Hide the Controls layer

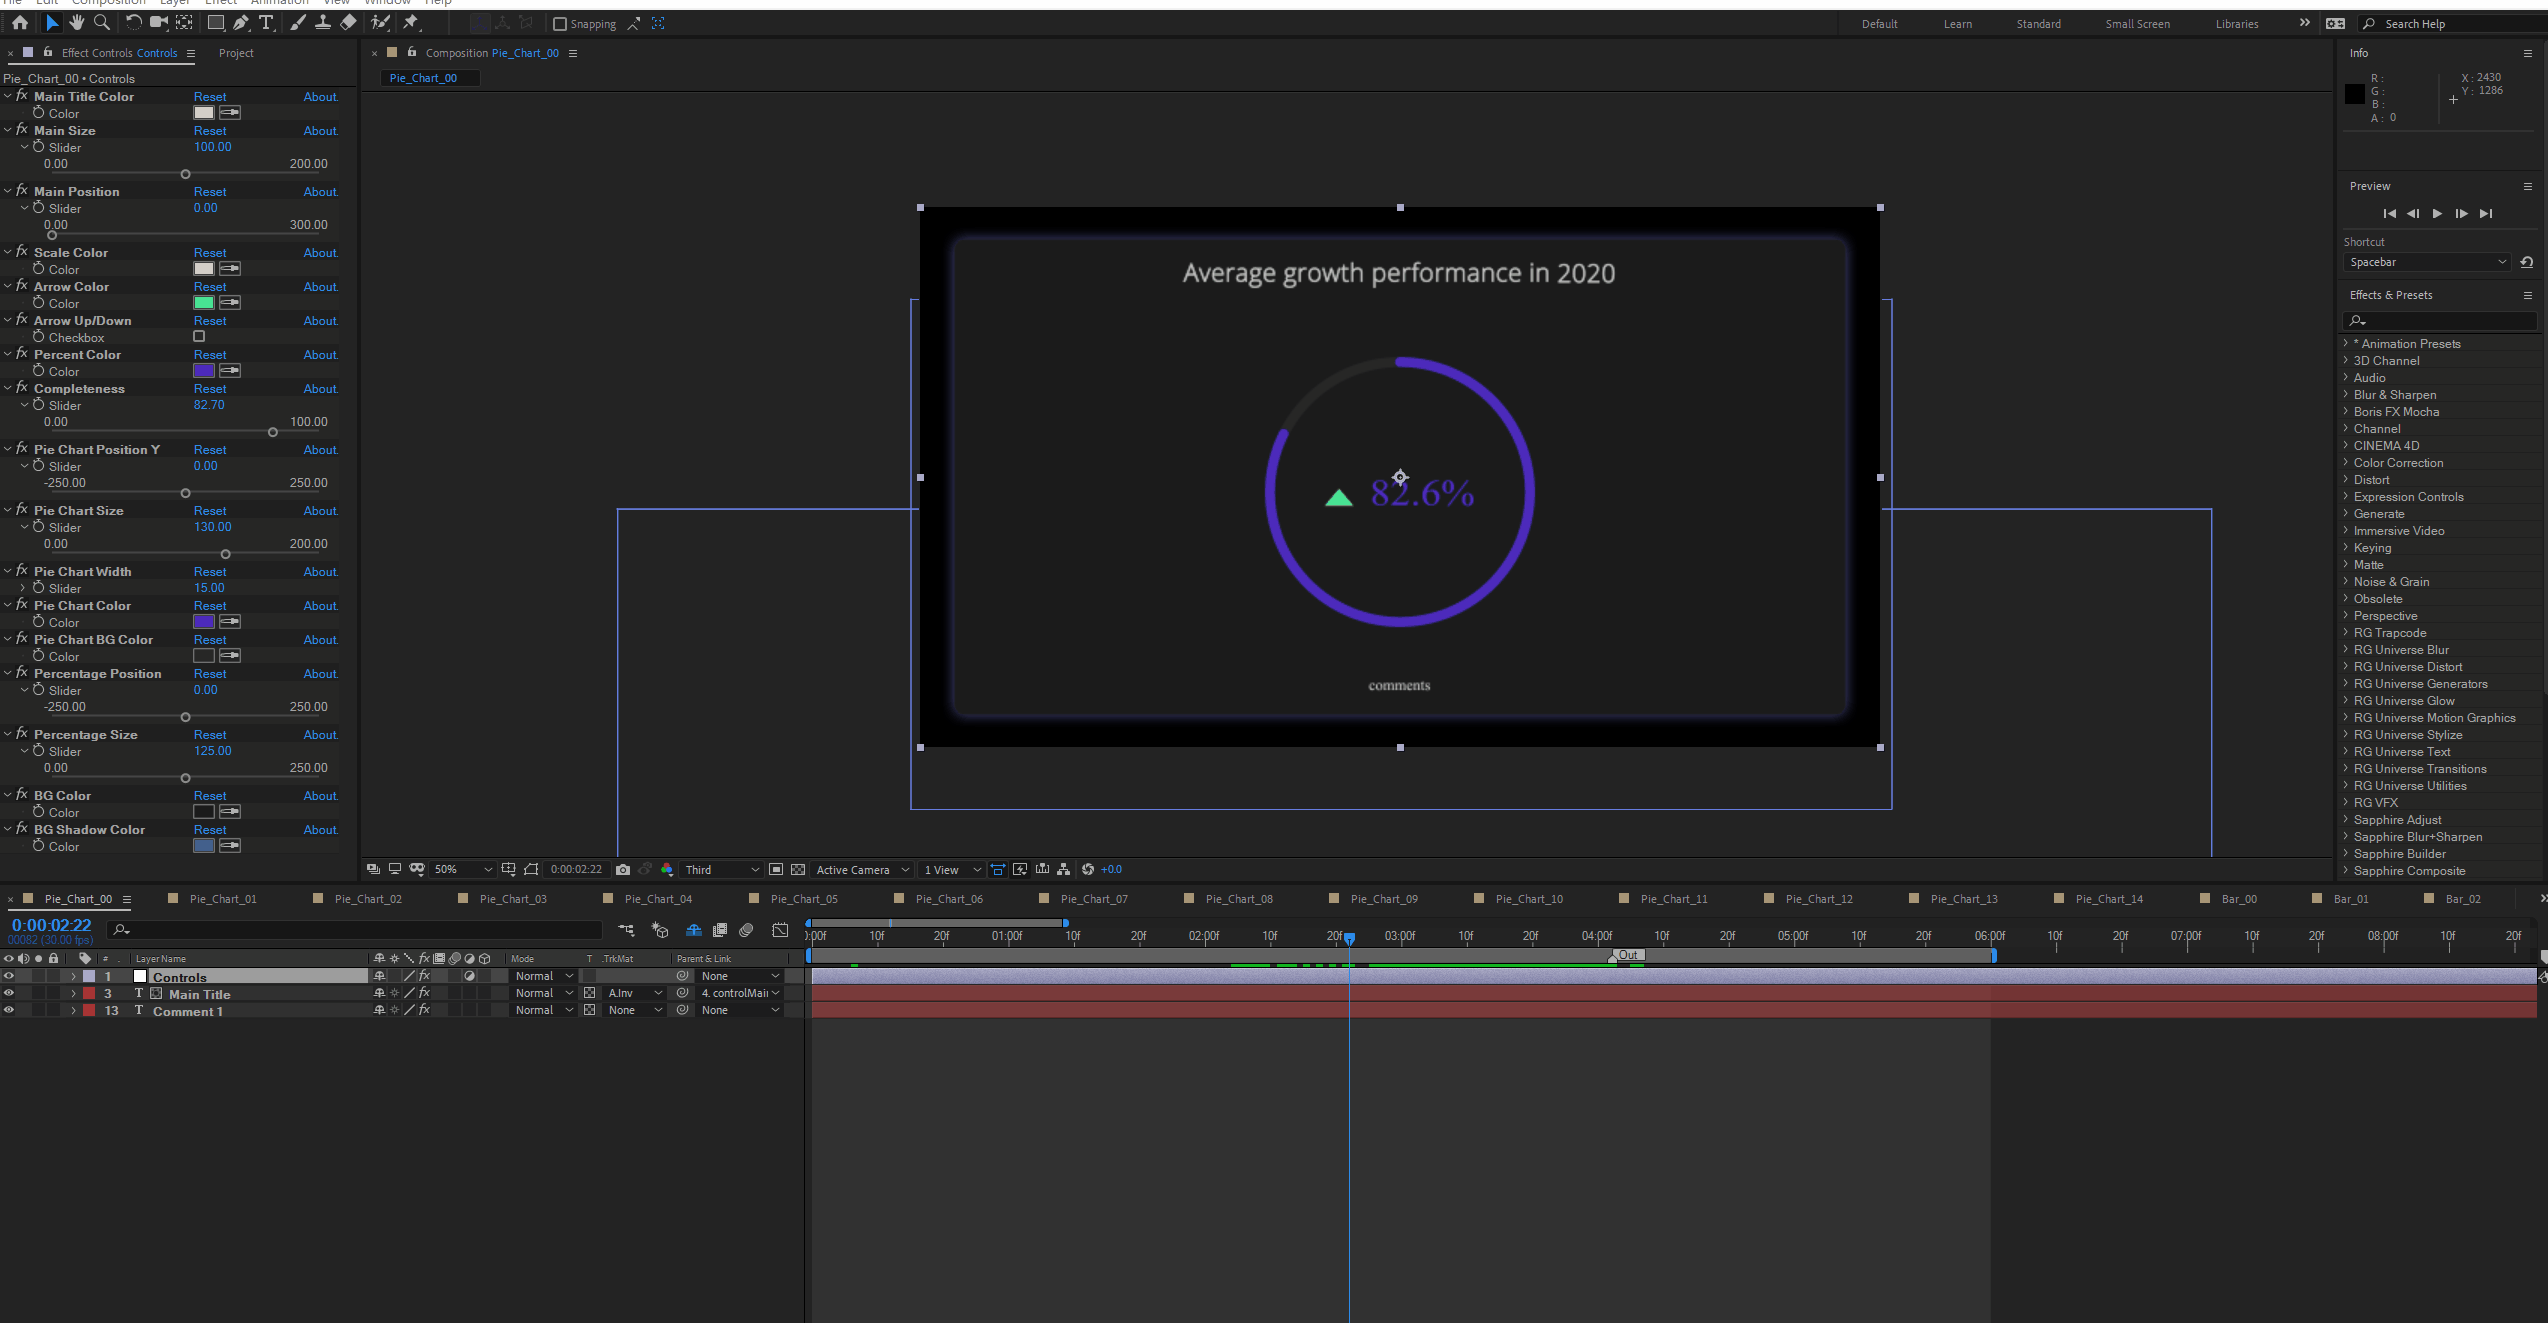tap(9, 976)
